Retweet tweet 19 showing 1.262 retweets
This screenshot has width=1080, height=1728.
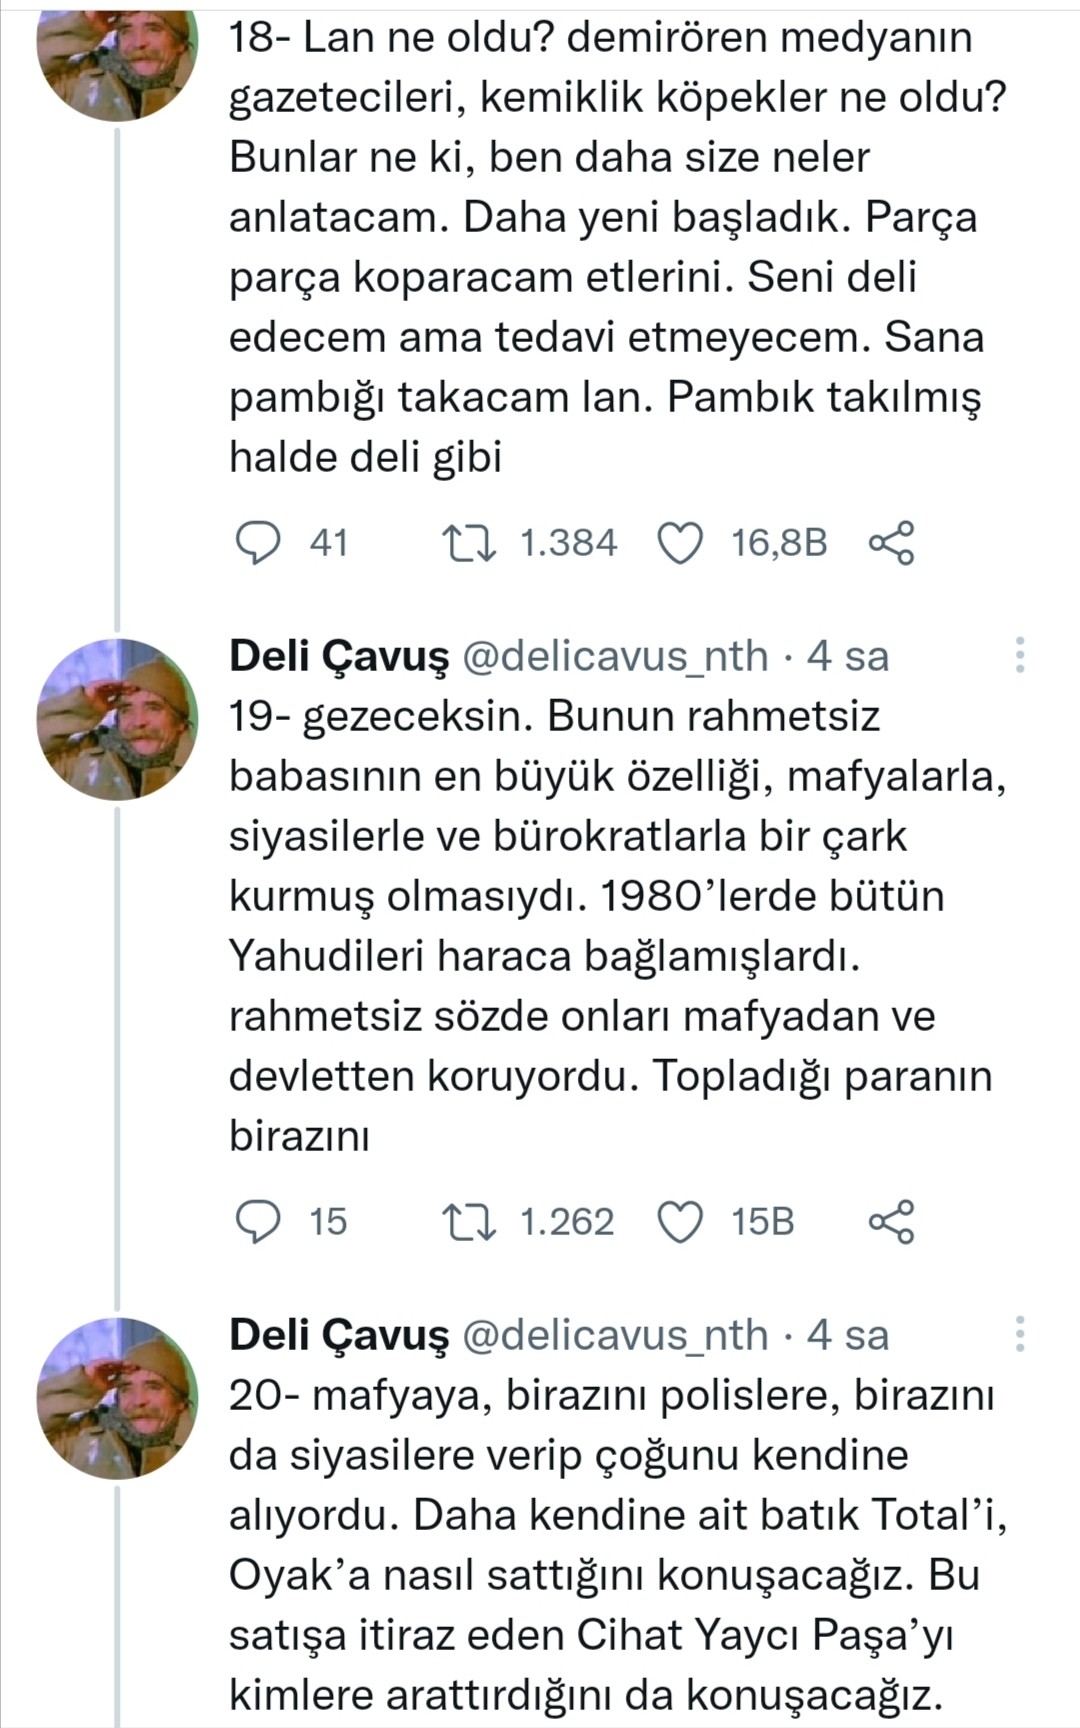[x=469, y=1222]
